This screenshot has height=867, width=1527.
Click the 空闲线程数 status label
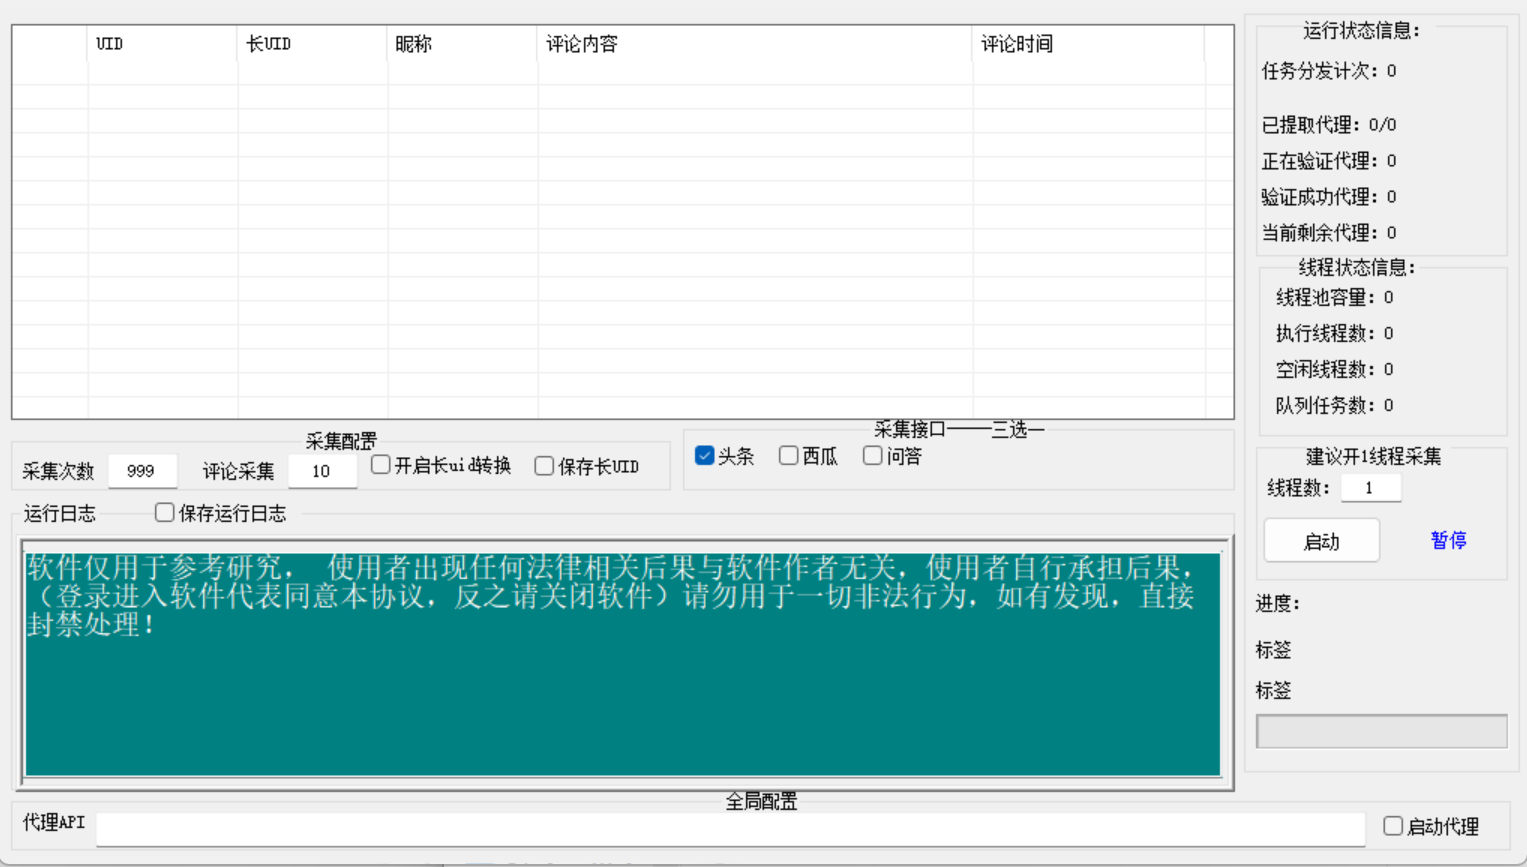point(1334,369)
